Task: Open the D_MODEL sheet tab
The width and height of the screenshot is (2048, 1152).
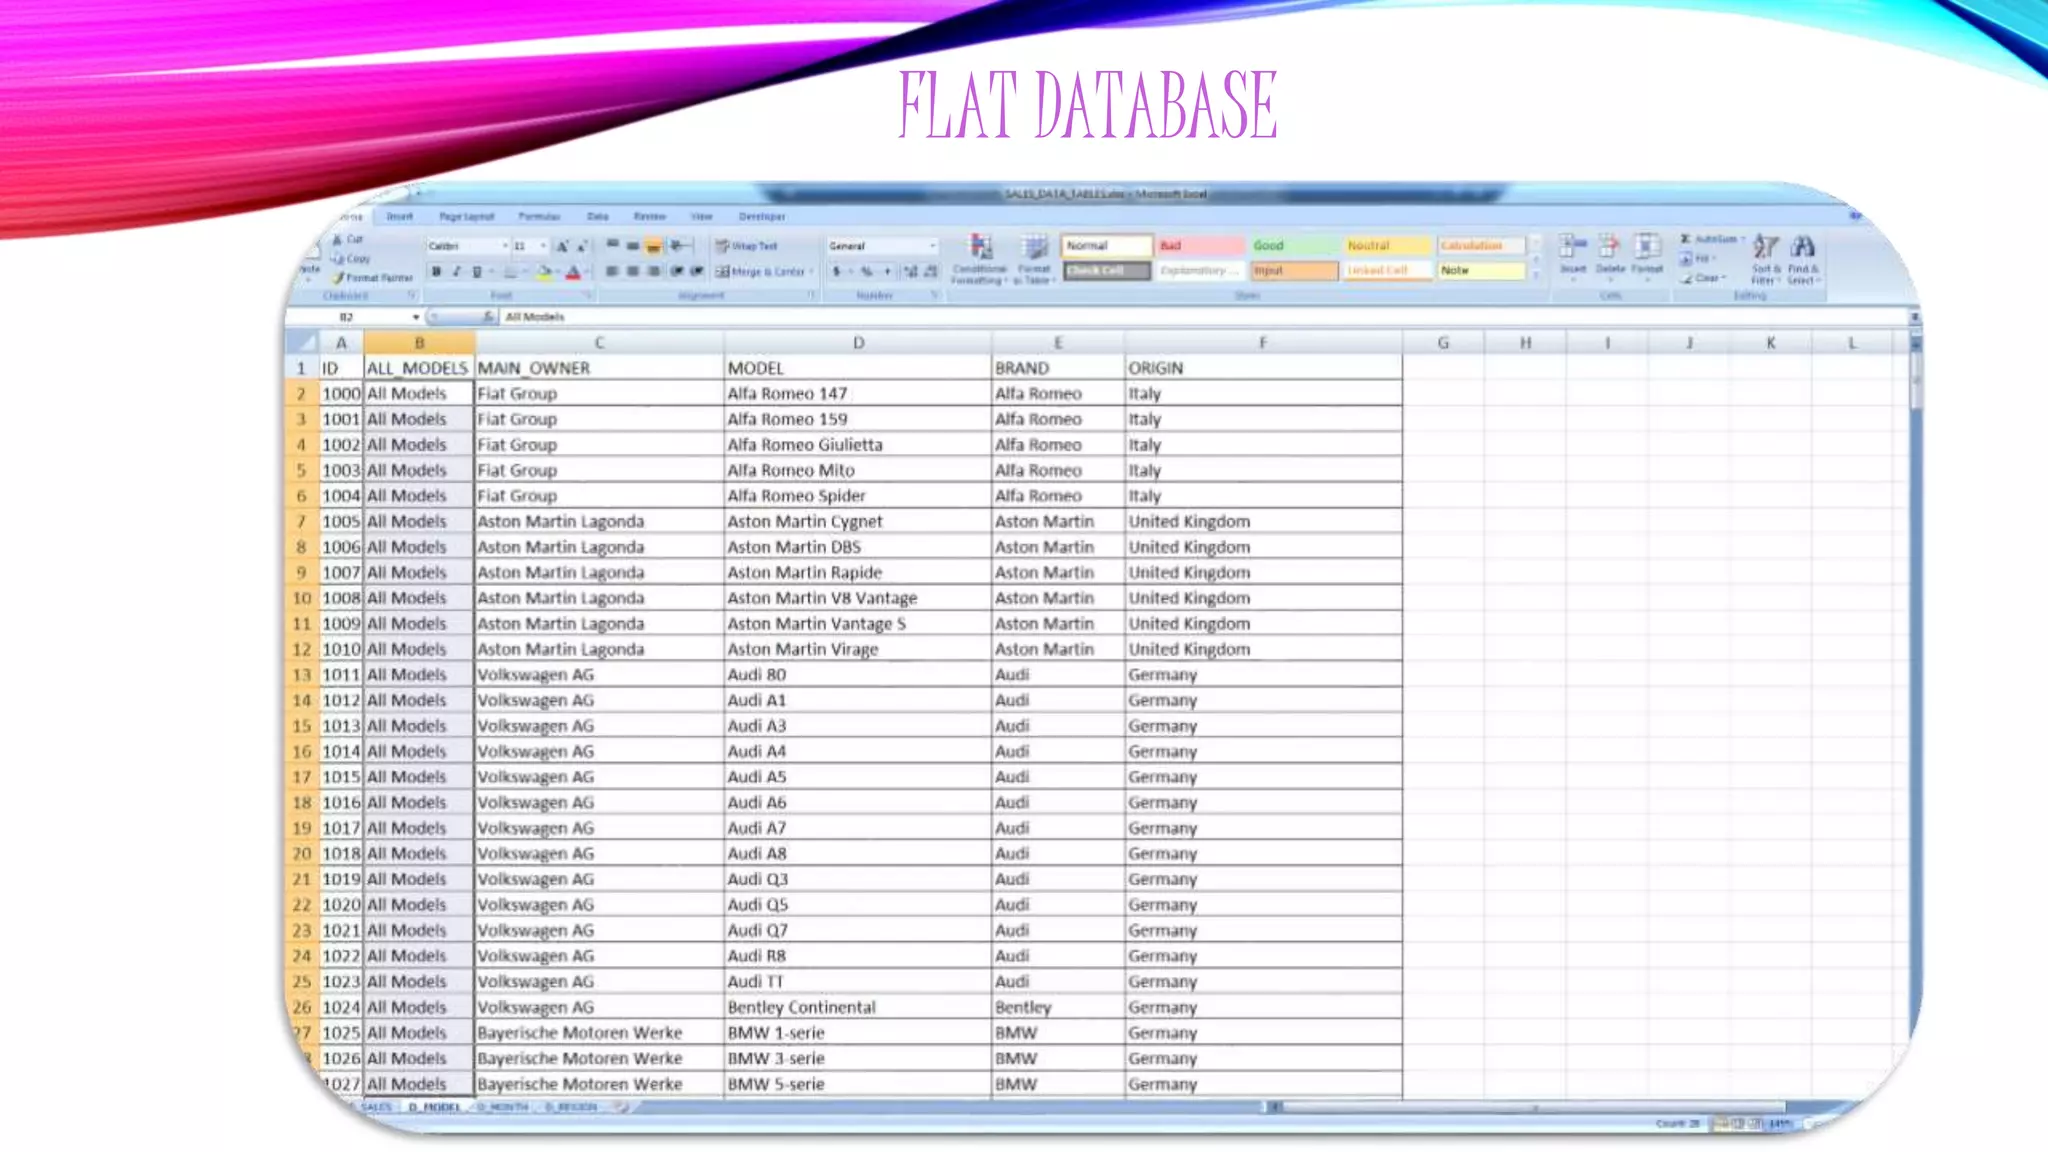Action: click(x=434, y=1107)
